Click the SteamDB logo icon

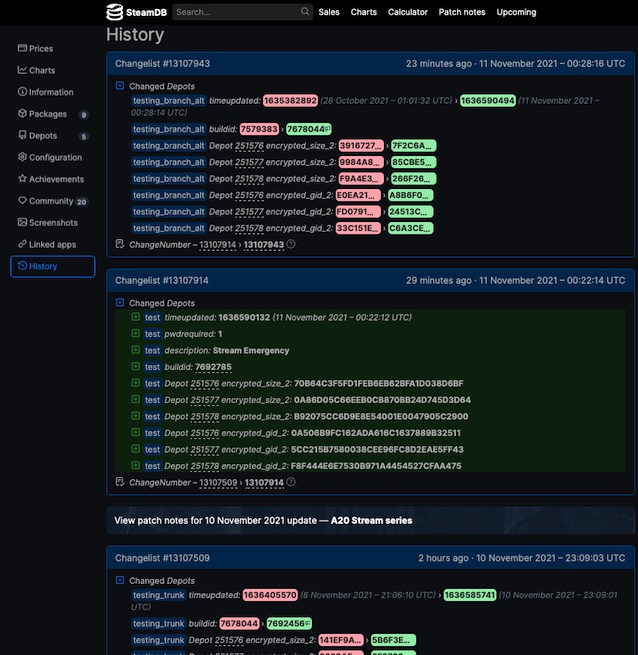click(117, 12)
